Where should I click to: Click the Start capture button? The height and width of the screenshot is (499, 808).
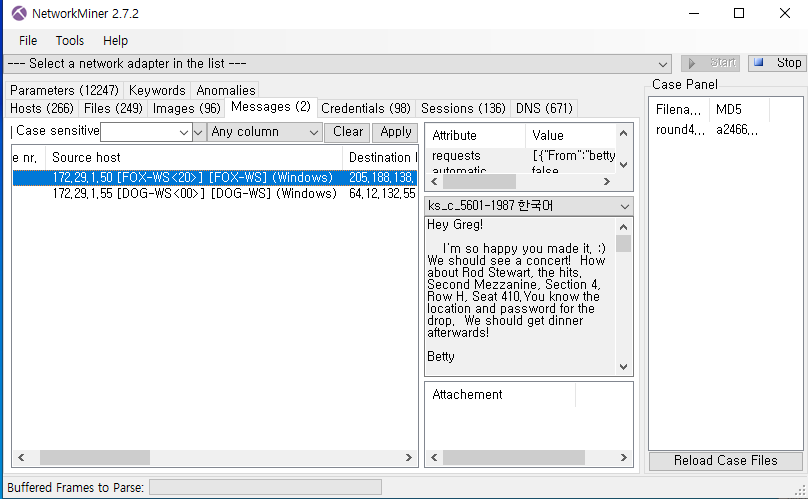pos(710,63)
